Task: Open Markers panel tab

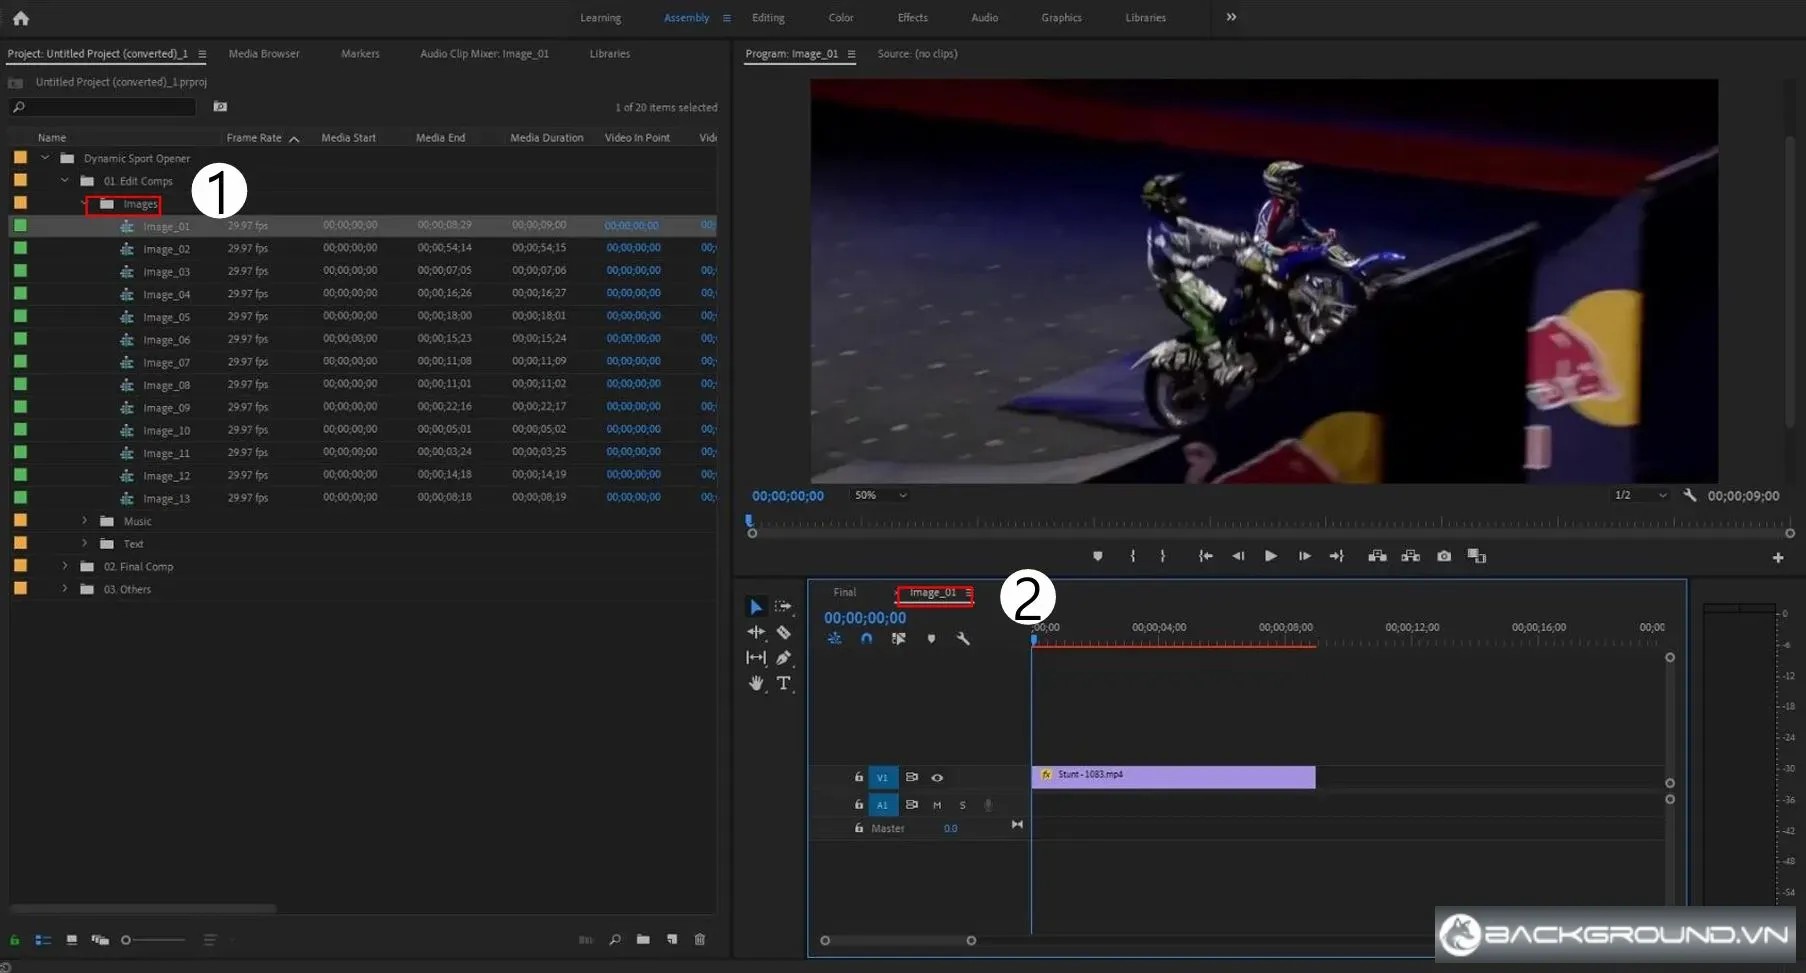Action: (x=360, y=54)
